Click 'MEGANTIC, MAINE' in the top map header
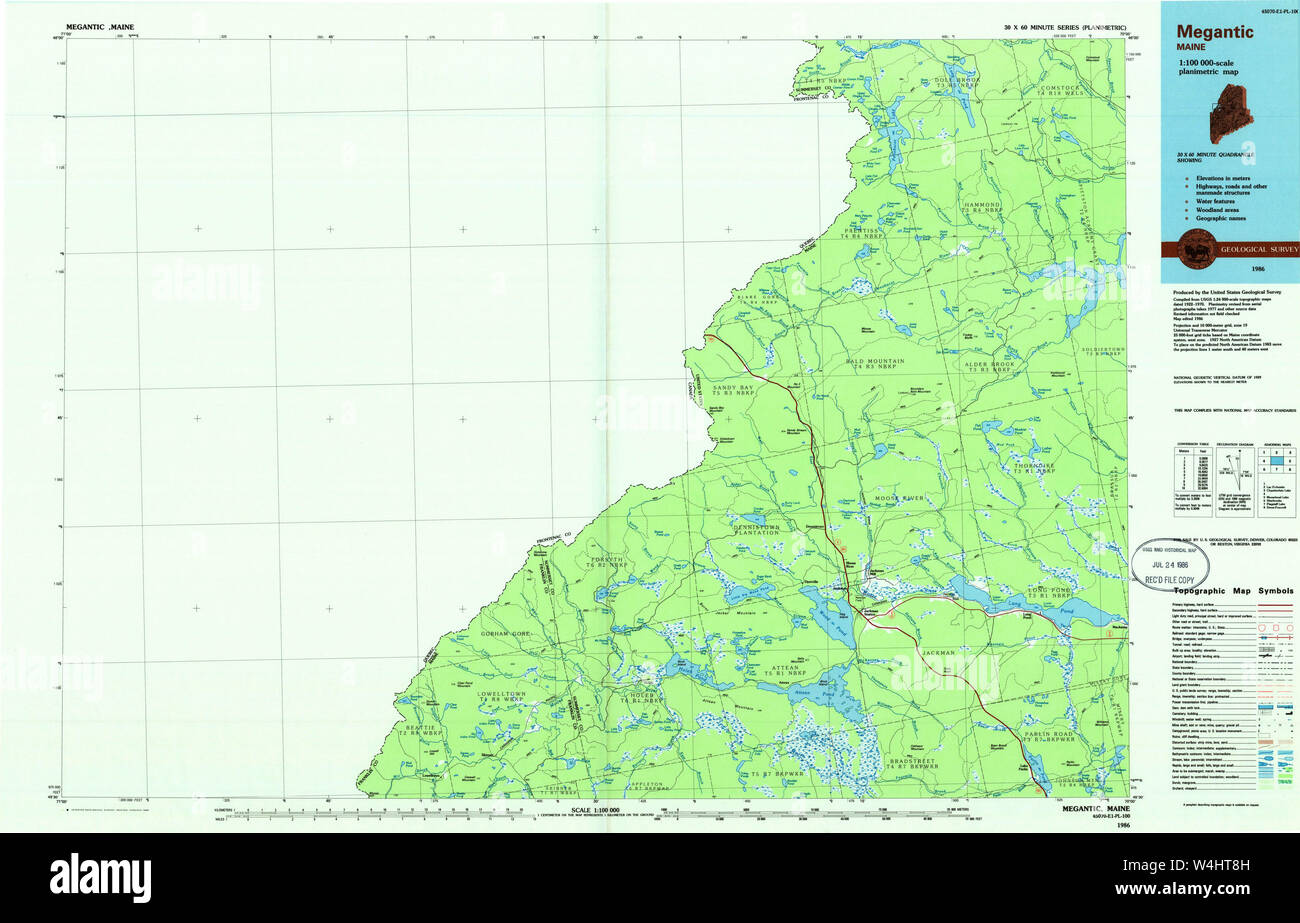 pos(100,27)
